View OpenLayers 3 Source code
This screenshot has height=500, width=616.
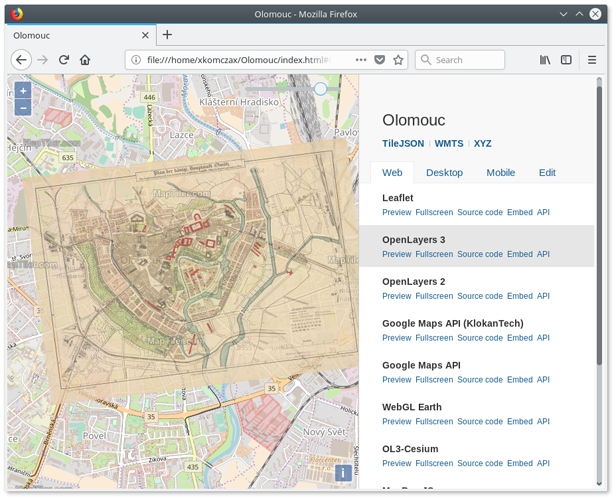coord(480,254)
